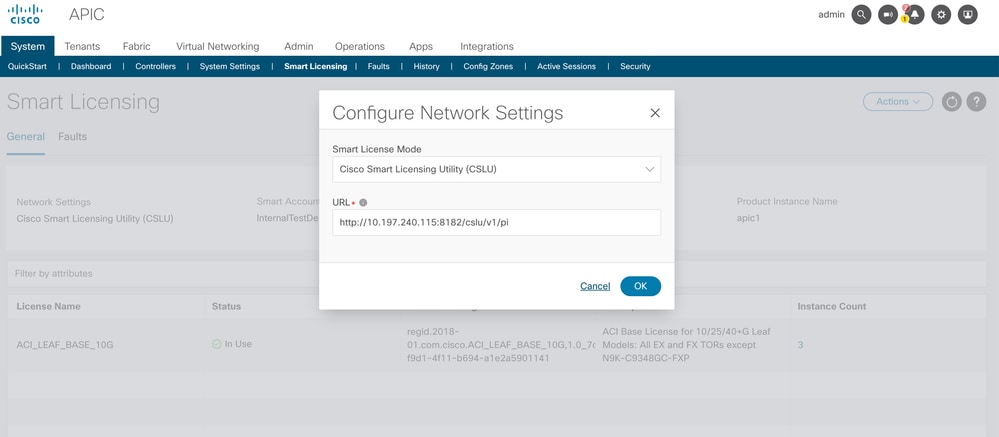The width and height of the screenshot is (999, 437).
Task: Click Instance Count column header
Action: pos(831,306)
